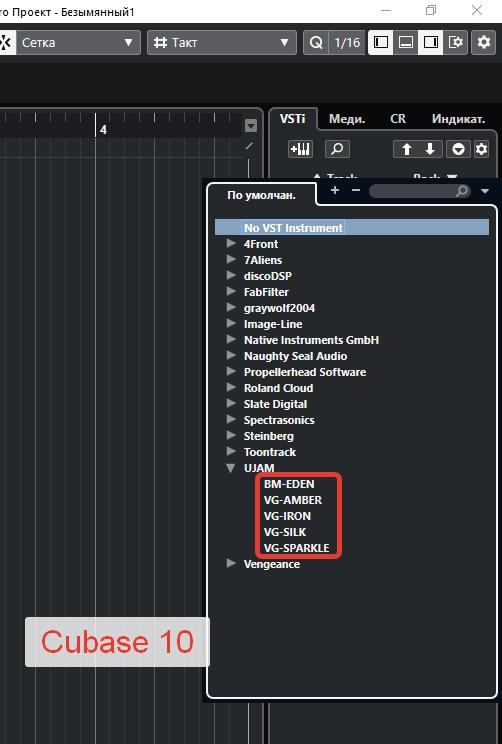Screen dimensions: 502x744
Task: Select the По умолчан. collection tab
Action: [x=261, y=195]
